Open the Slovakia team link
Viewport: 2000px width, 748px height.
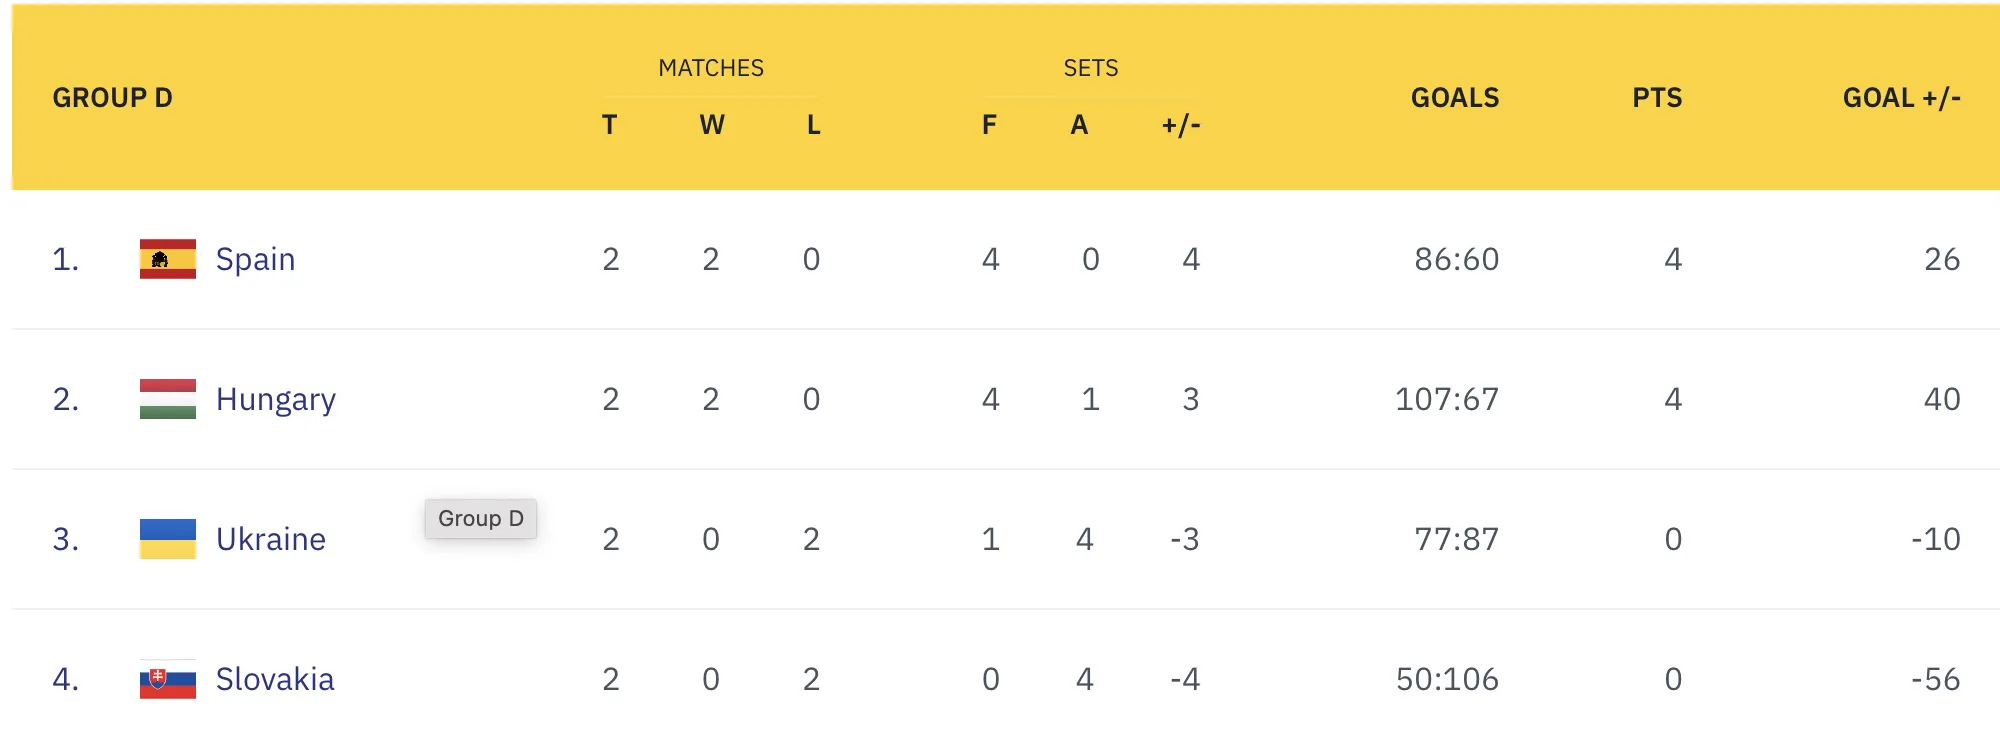(275, 679)
